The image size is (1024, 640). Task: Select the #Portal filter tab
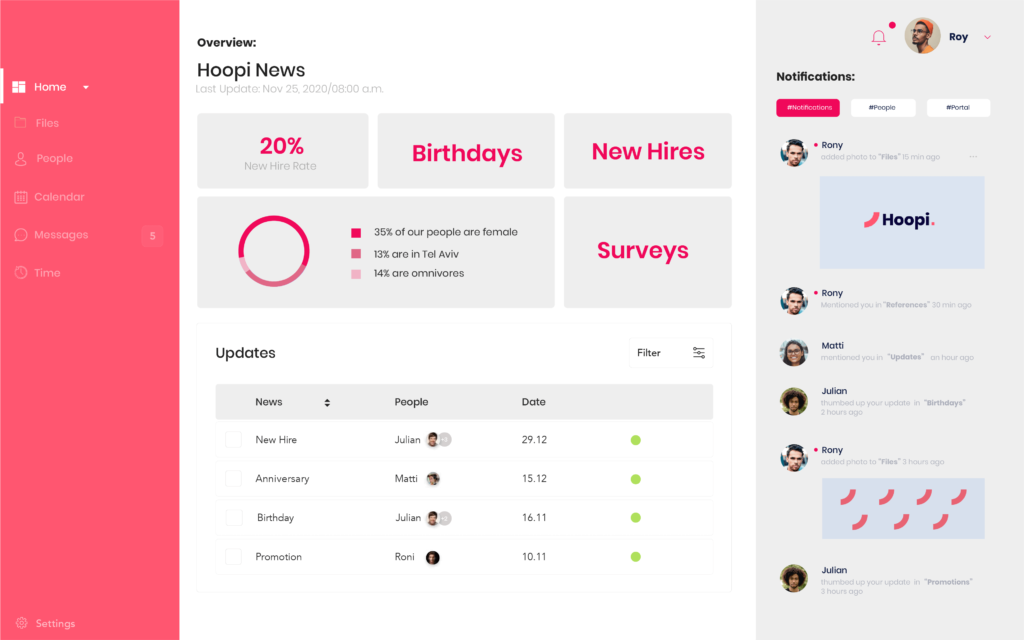[x=958, y=107]
